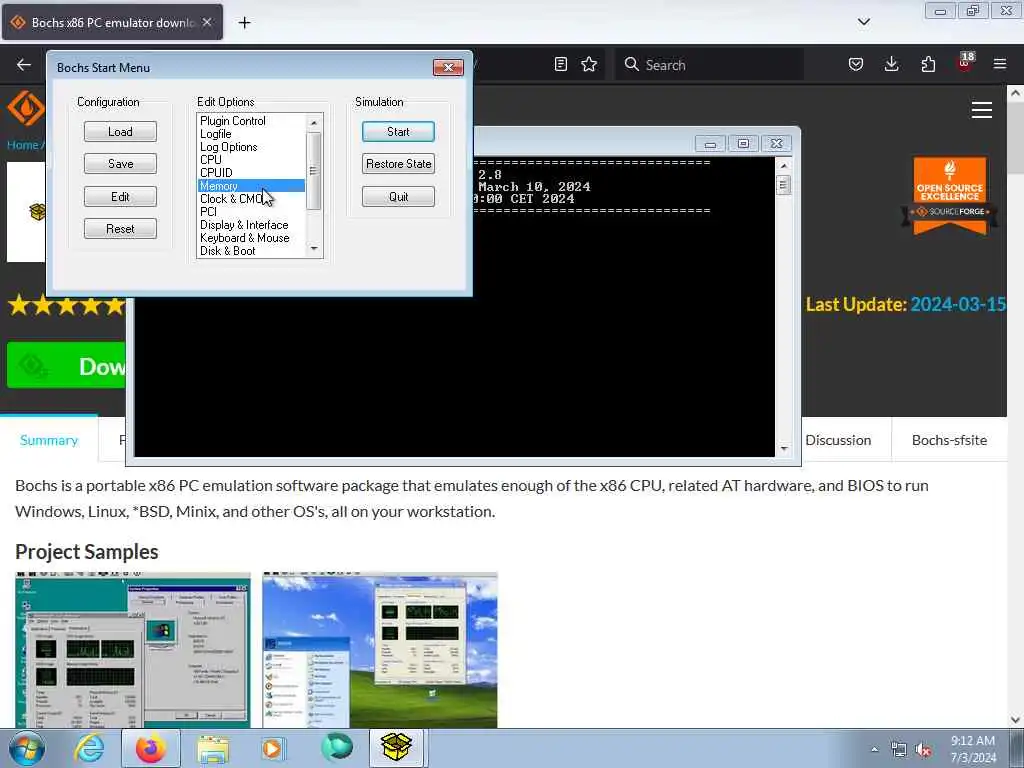Viewport: 1024px width, 768px height.
Task: Select CPUID in Edit Options list
Action: [x=216, y=172]
